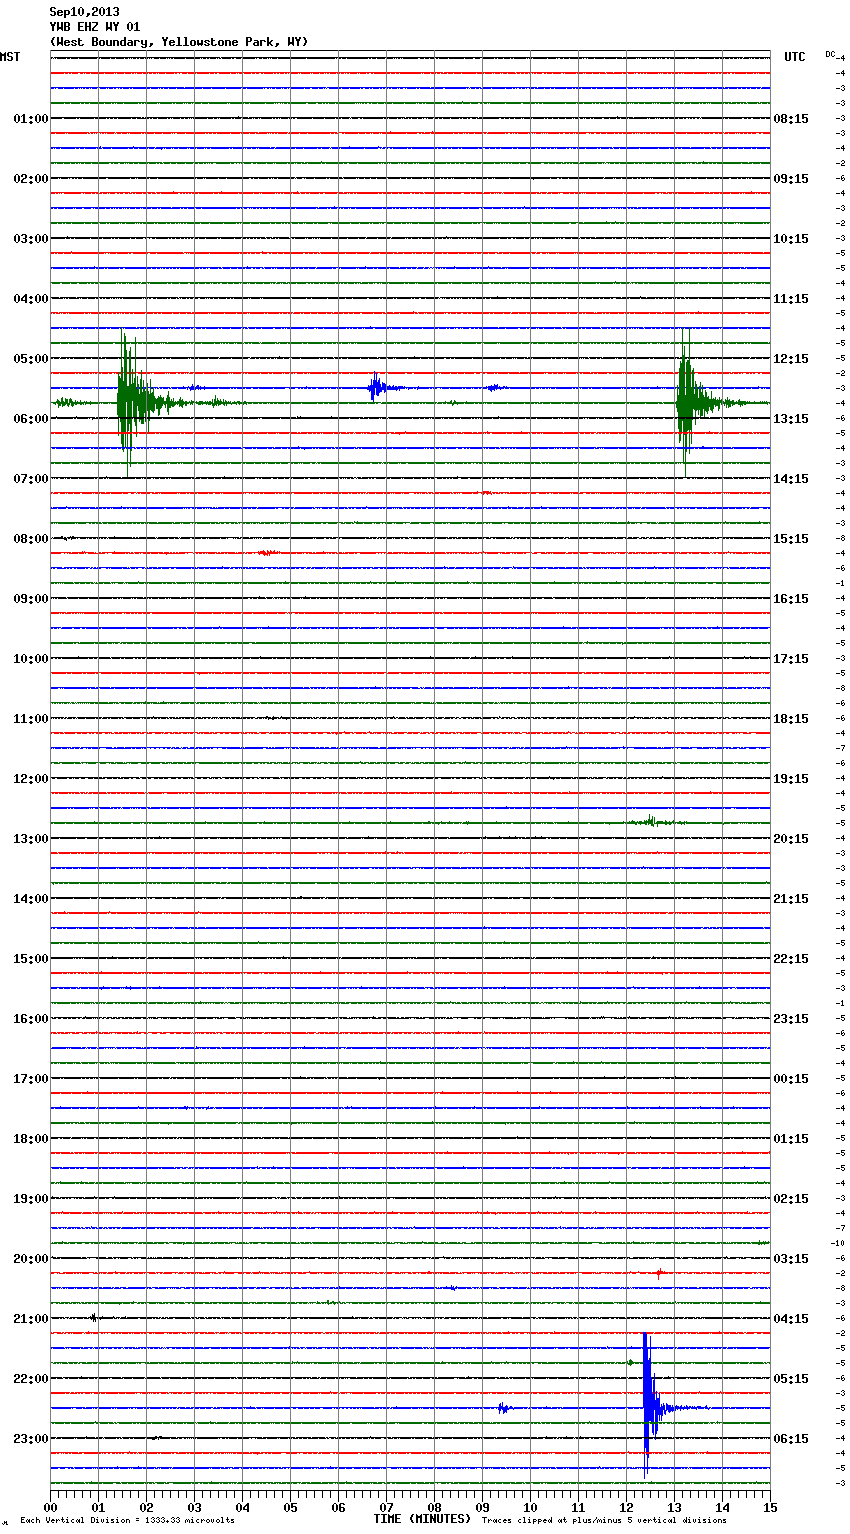Click the 05:00 MST row label

coord(31,359)
